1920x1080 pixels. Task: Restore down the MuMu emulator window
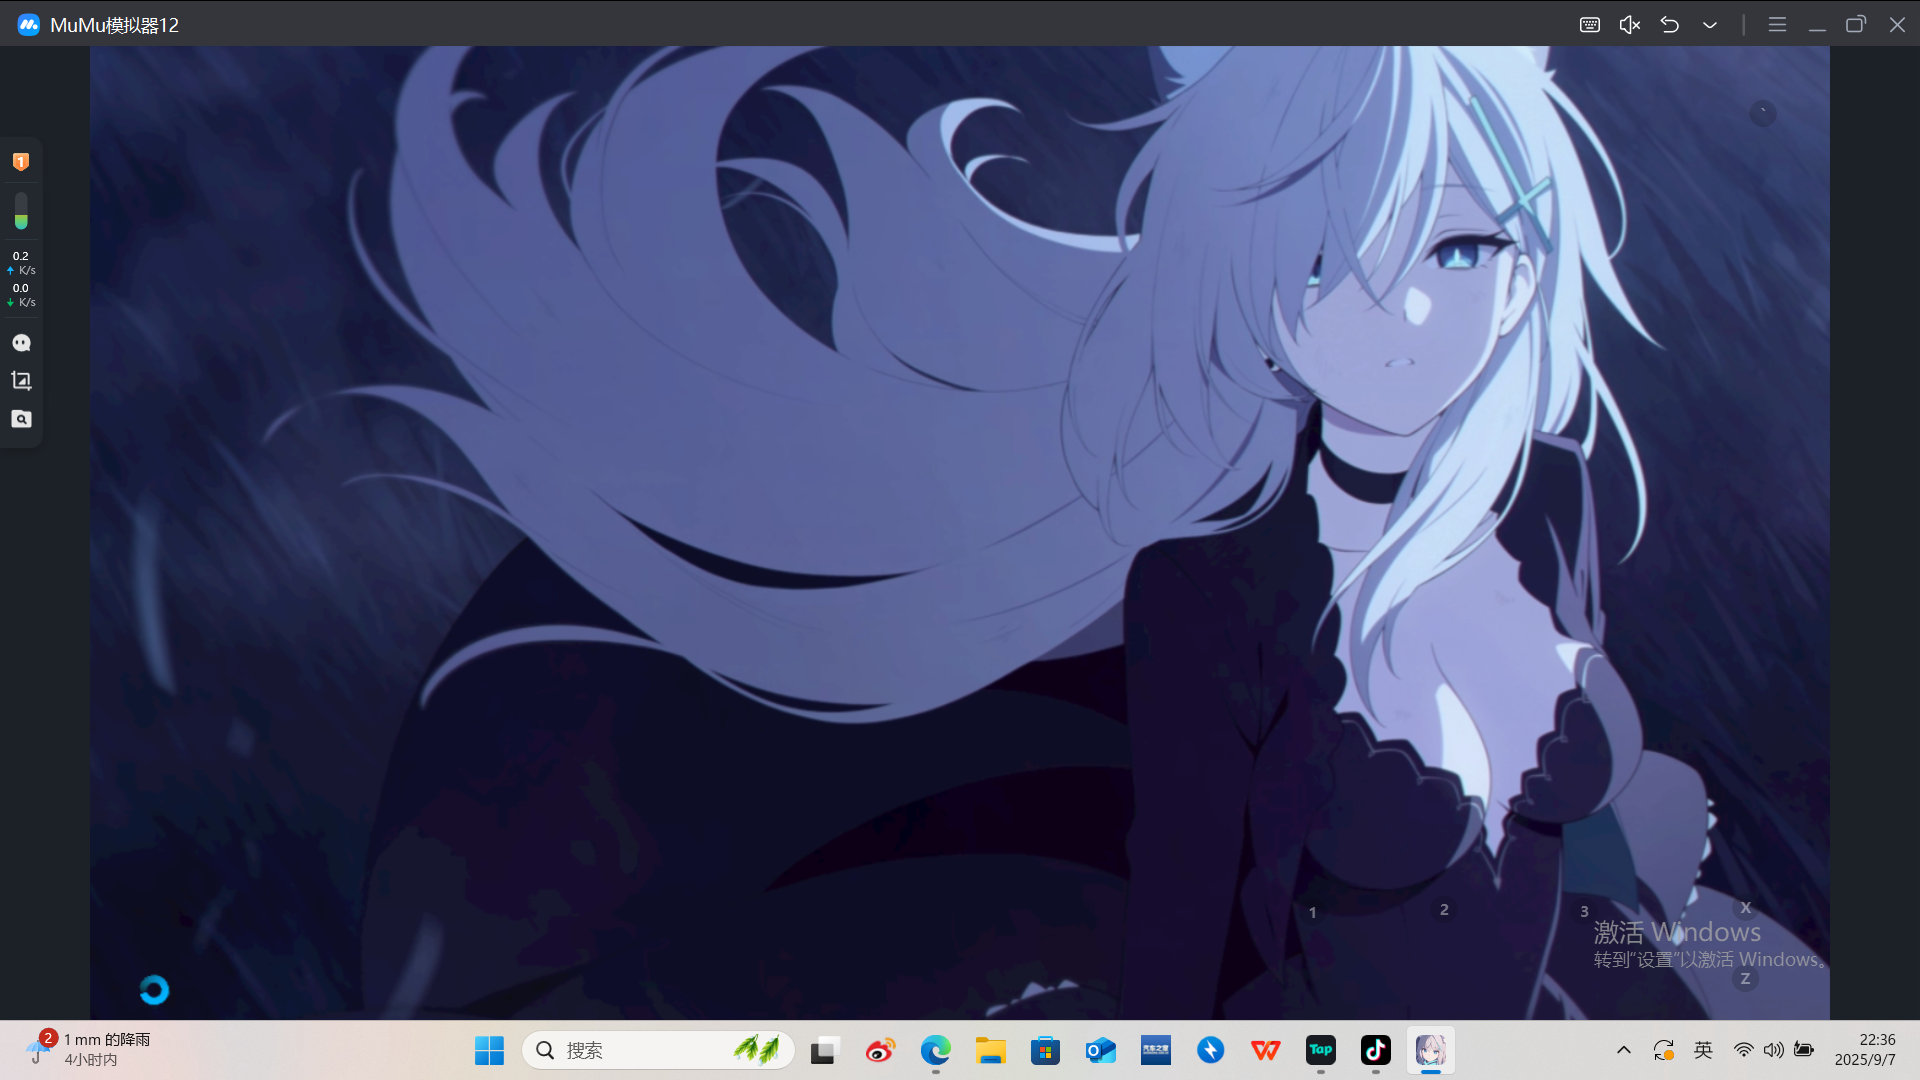1856,25
